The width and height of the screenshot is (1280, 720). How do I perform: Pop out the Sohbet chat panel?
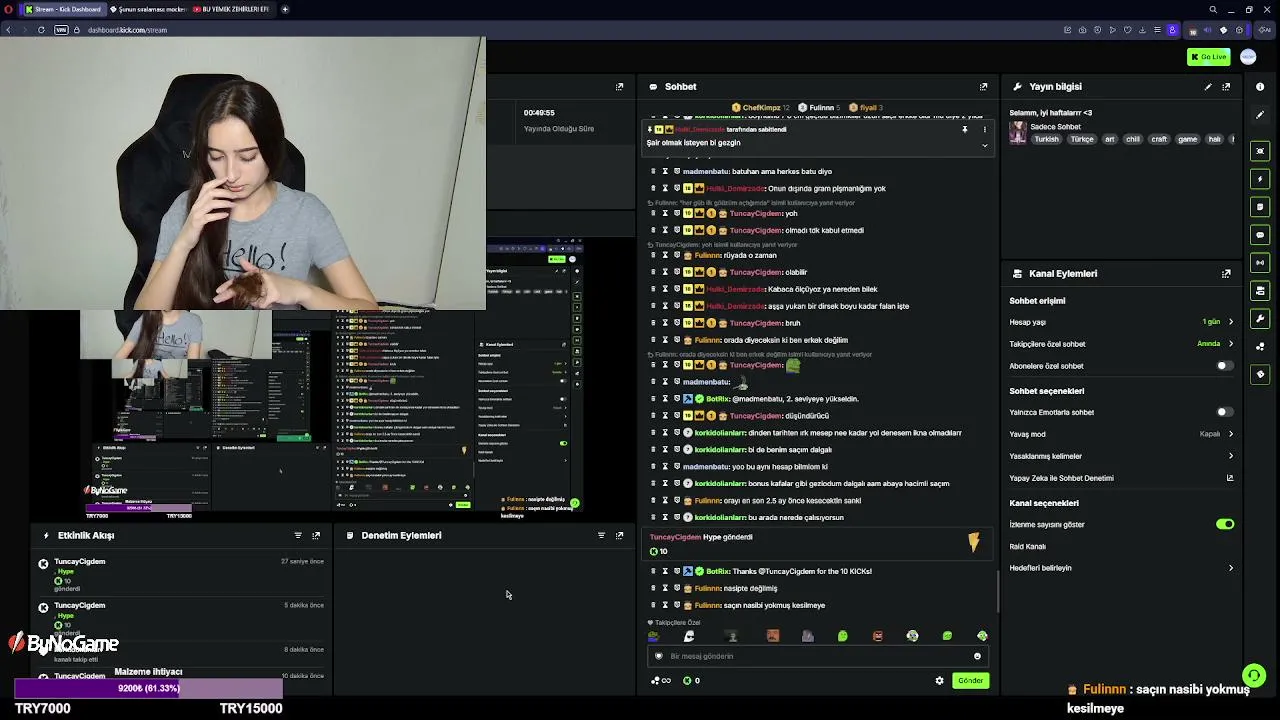(x=983, y=87)
